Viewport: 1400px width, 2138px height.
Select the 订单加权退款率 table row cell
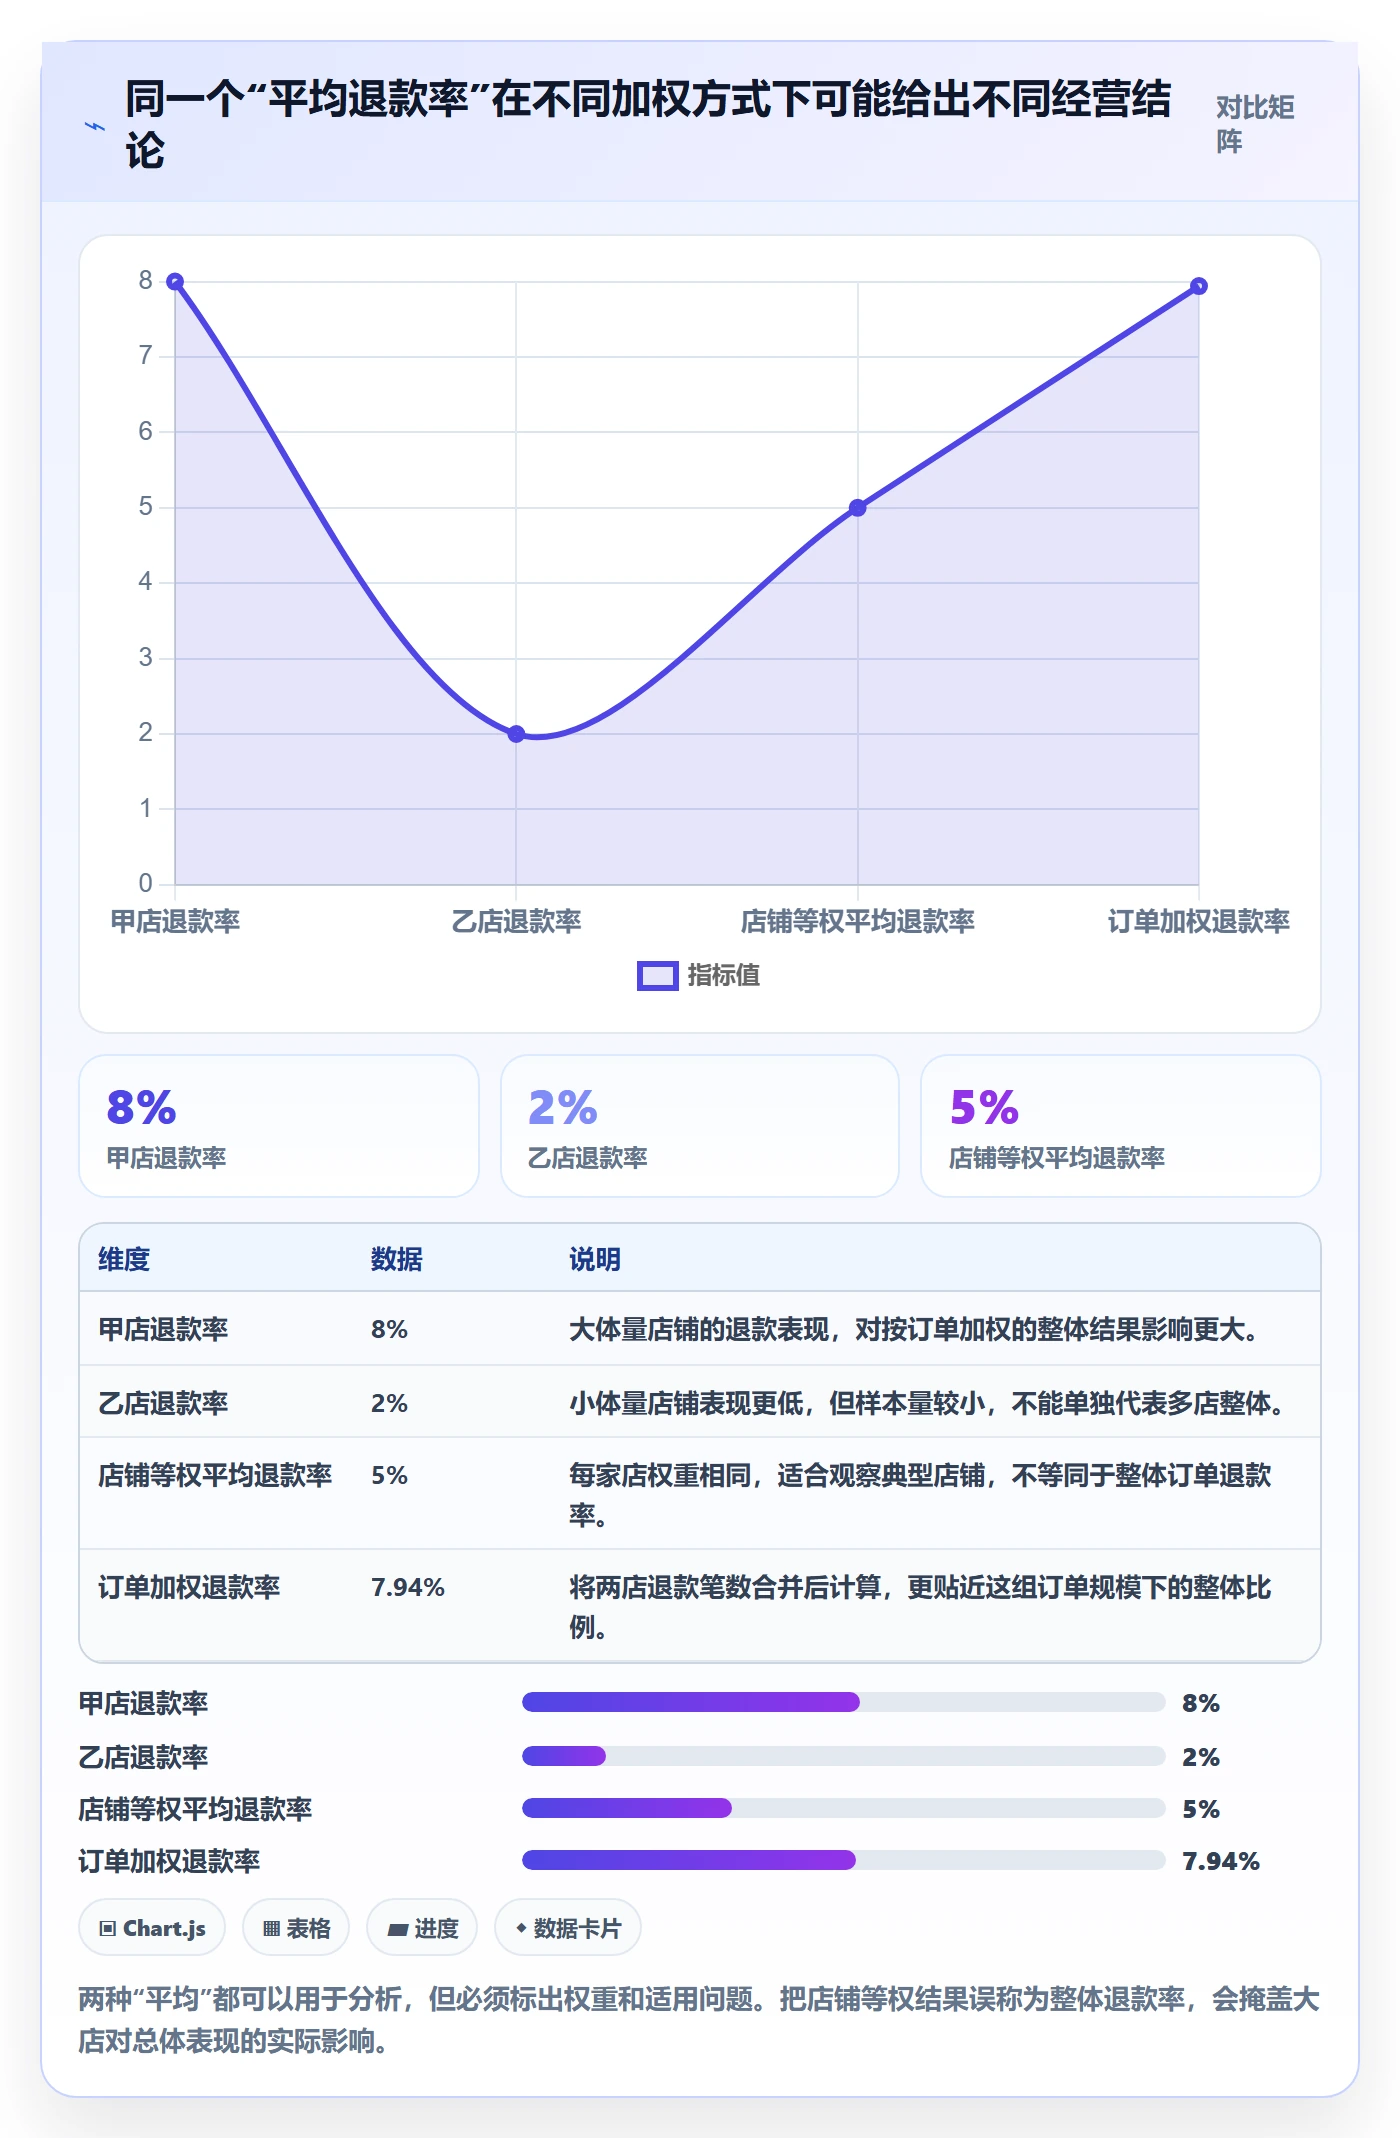tap(189, 1587)
